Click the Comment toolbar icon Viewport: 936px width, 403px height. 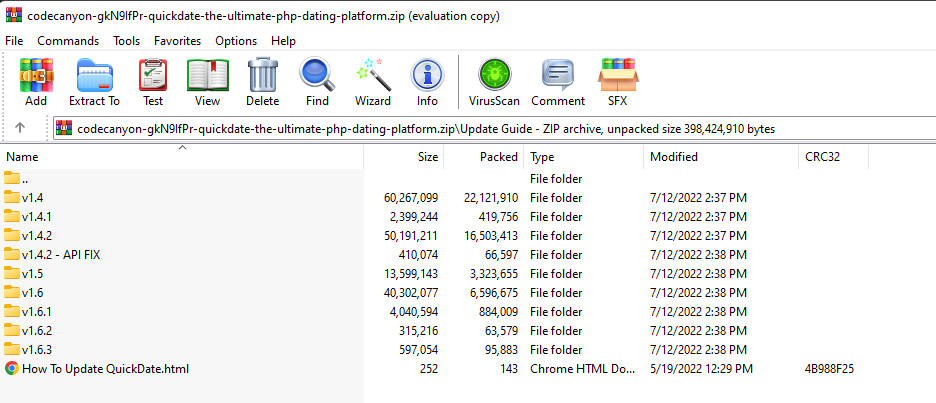coord(558,75)
